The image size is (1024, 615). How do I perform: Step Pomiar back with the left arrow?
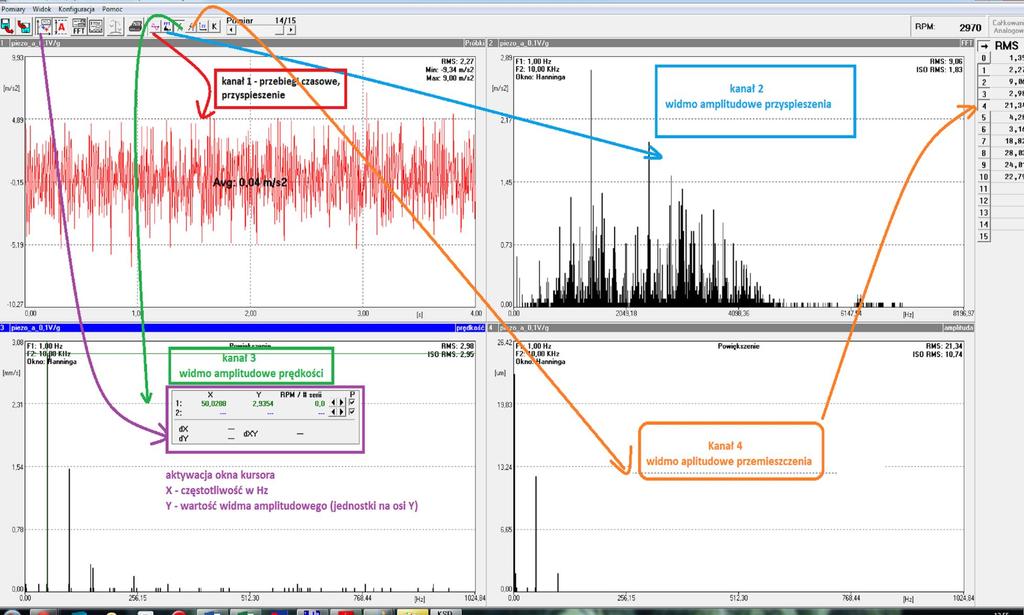click(231, 29)
